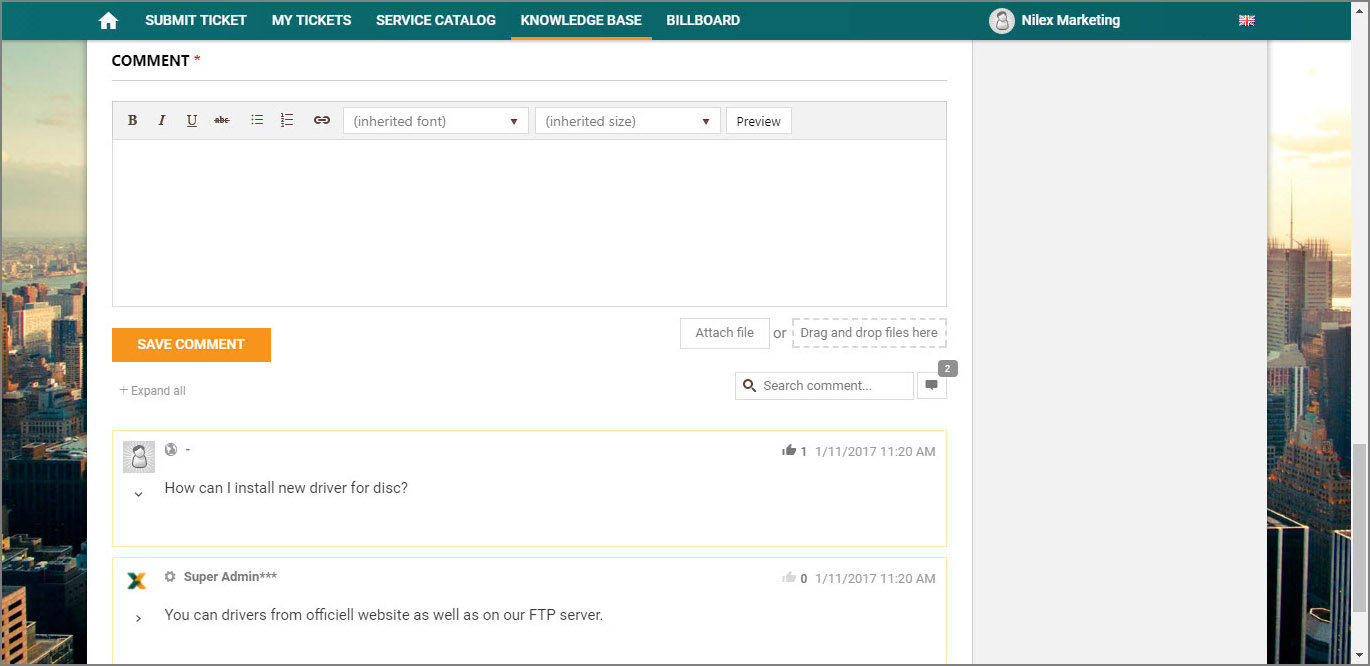Open the Service Catalog
This screenshot has height=666, width=1370.
pyautogui.click(x=436, y=20)
